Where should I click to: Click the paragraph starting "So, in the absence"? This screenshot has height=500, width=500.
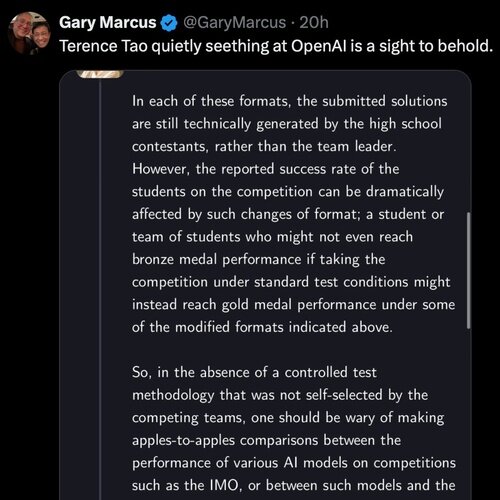click(294, 429)
